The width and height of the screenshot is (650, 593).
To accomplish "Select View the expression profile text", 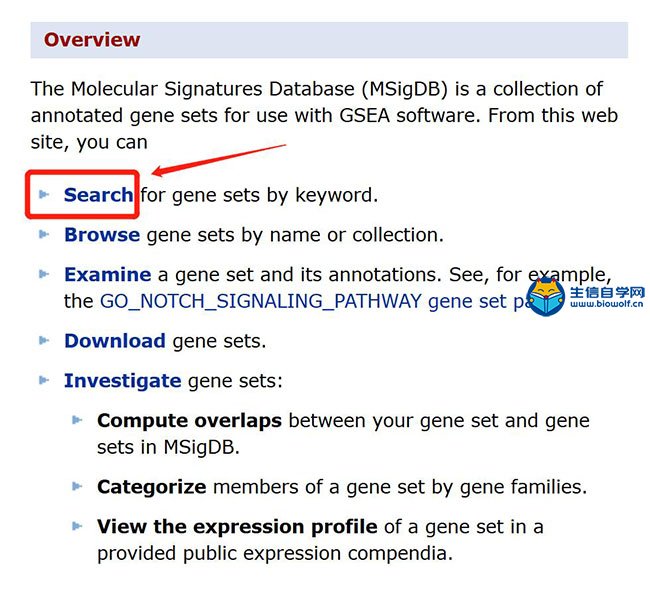I will pos(237,527).
